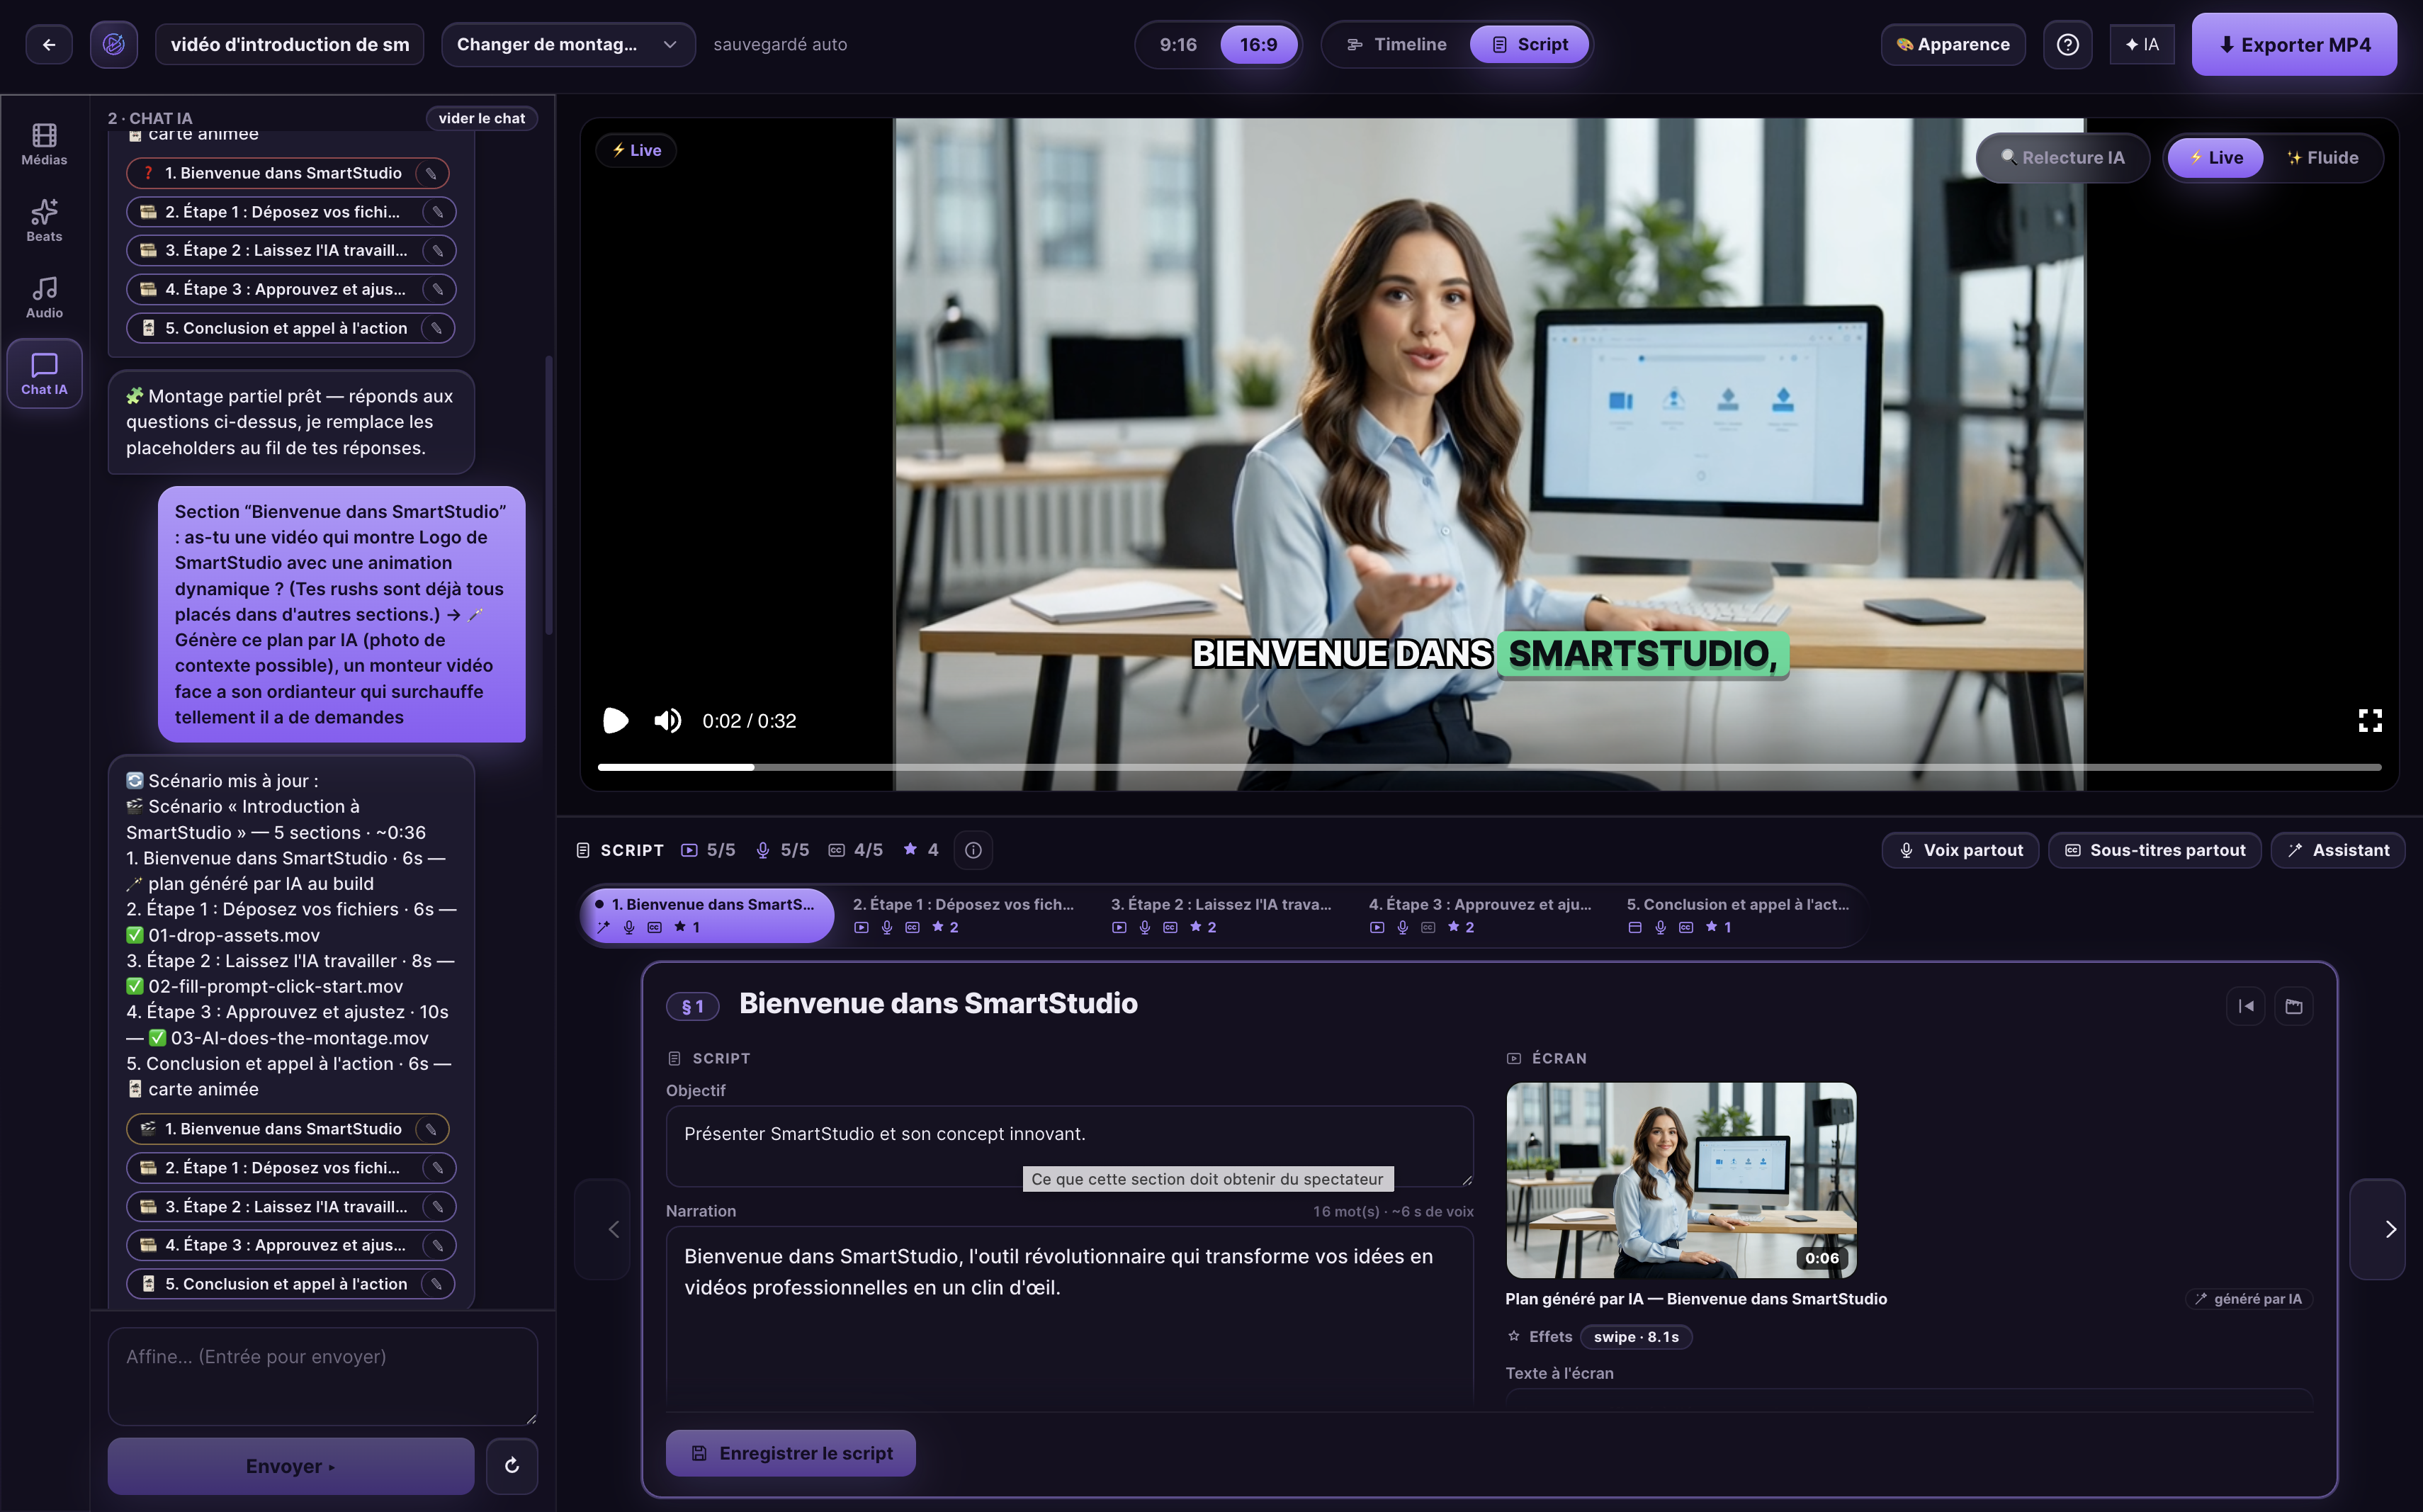This screenshot has width=2423, height=1512.
Task: Edit pencil on top '4. Étape 3' chip
Action: click(437, 289)
